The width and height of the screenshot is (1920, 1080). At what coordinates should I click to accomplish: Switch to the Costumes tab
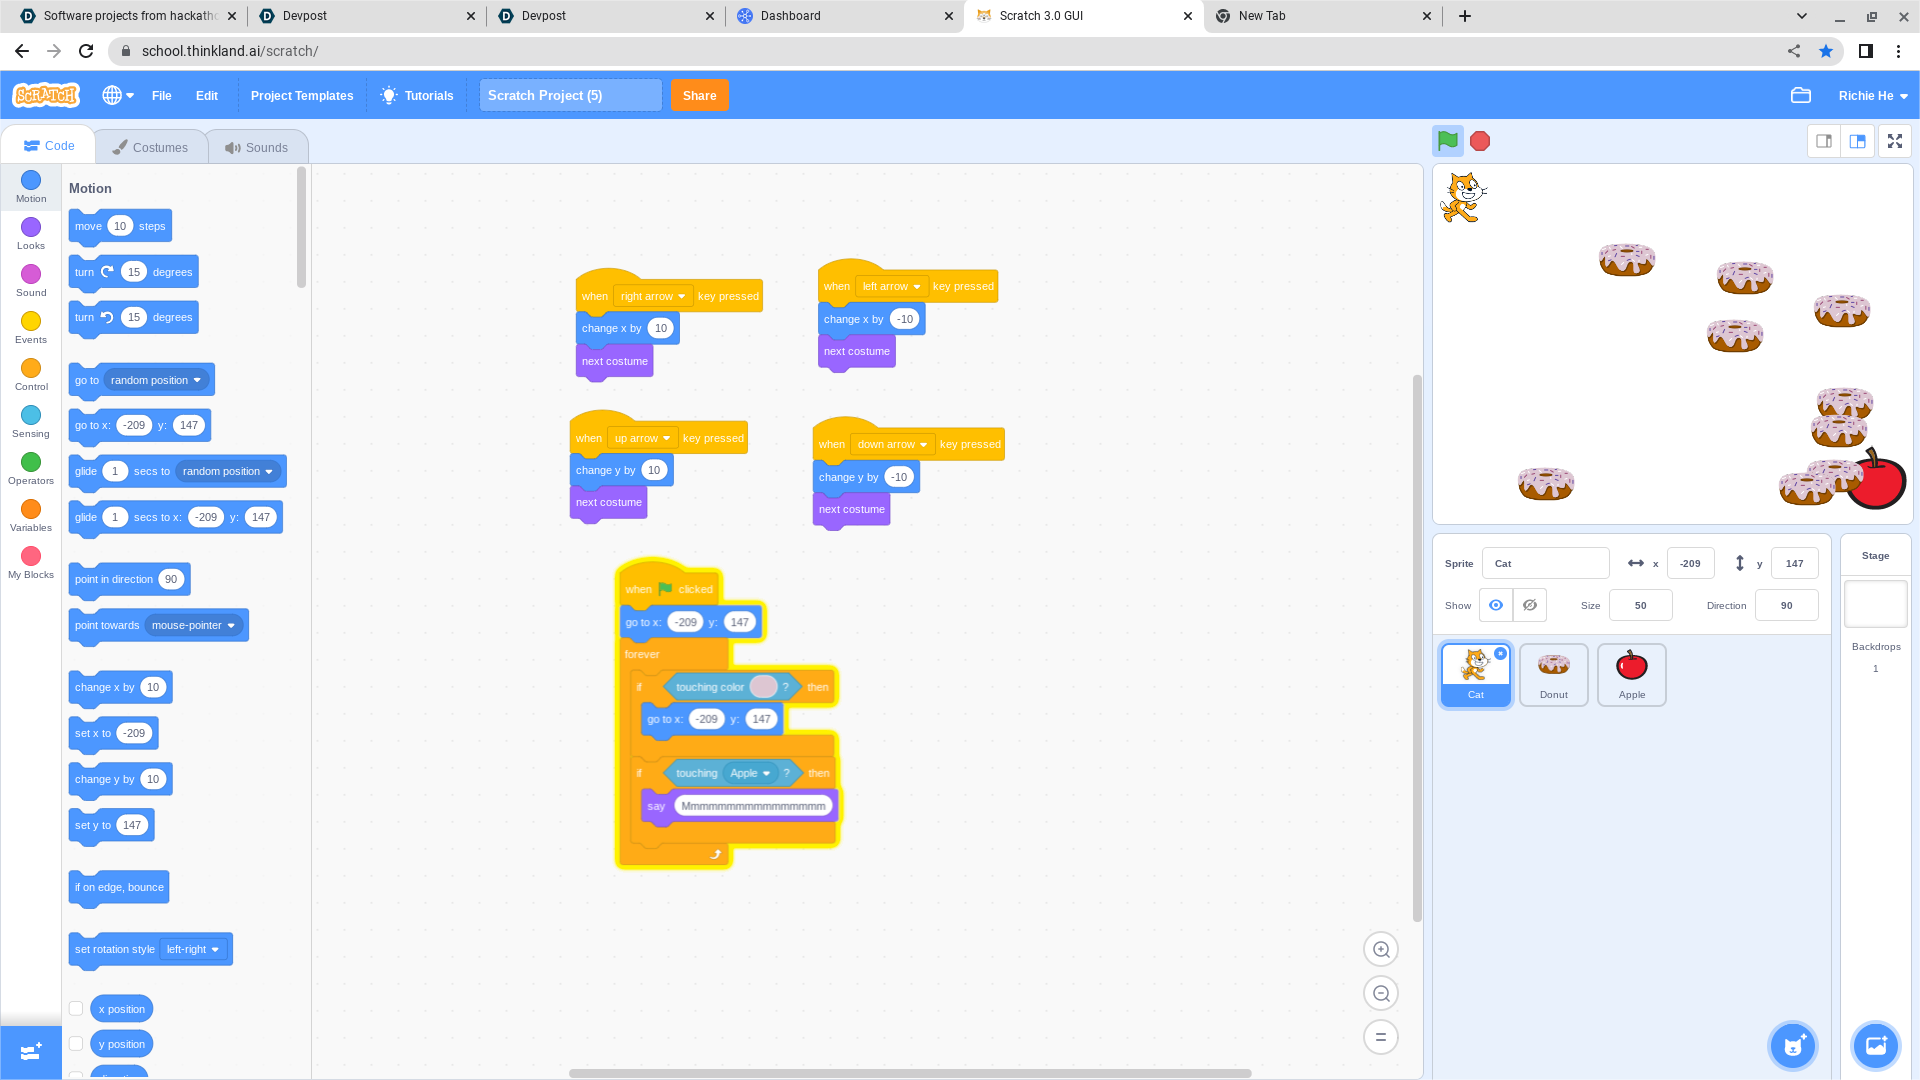(150, 147)
